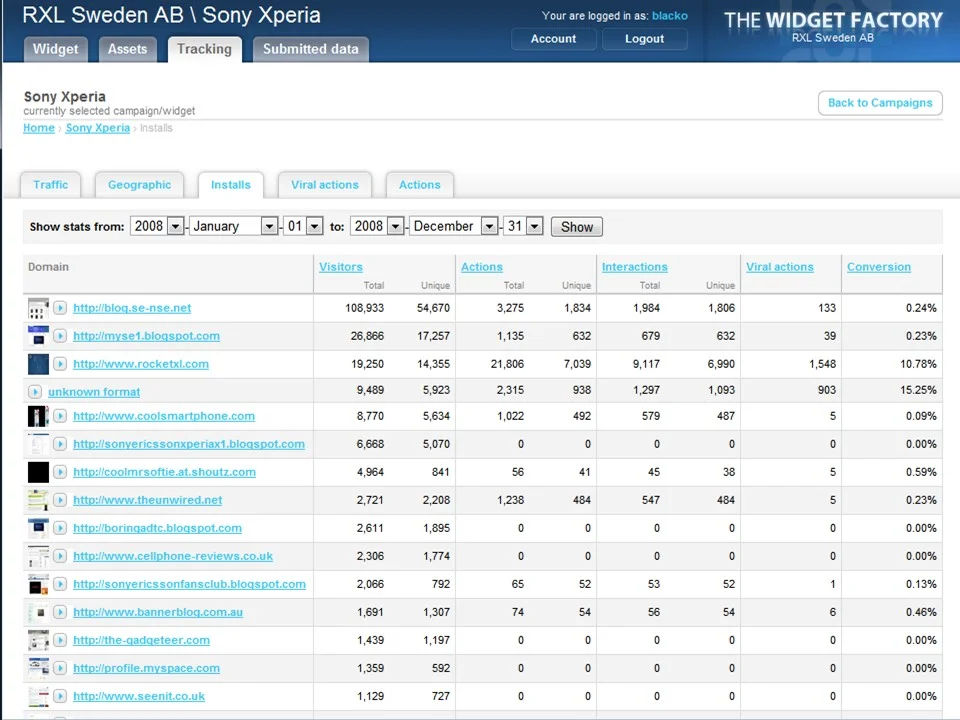Open the Submitted data tab
Image resolution: width=960 pixels, height=720 pixels.
pyautogui.click(x=311, y=49)
